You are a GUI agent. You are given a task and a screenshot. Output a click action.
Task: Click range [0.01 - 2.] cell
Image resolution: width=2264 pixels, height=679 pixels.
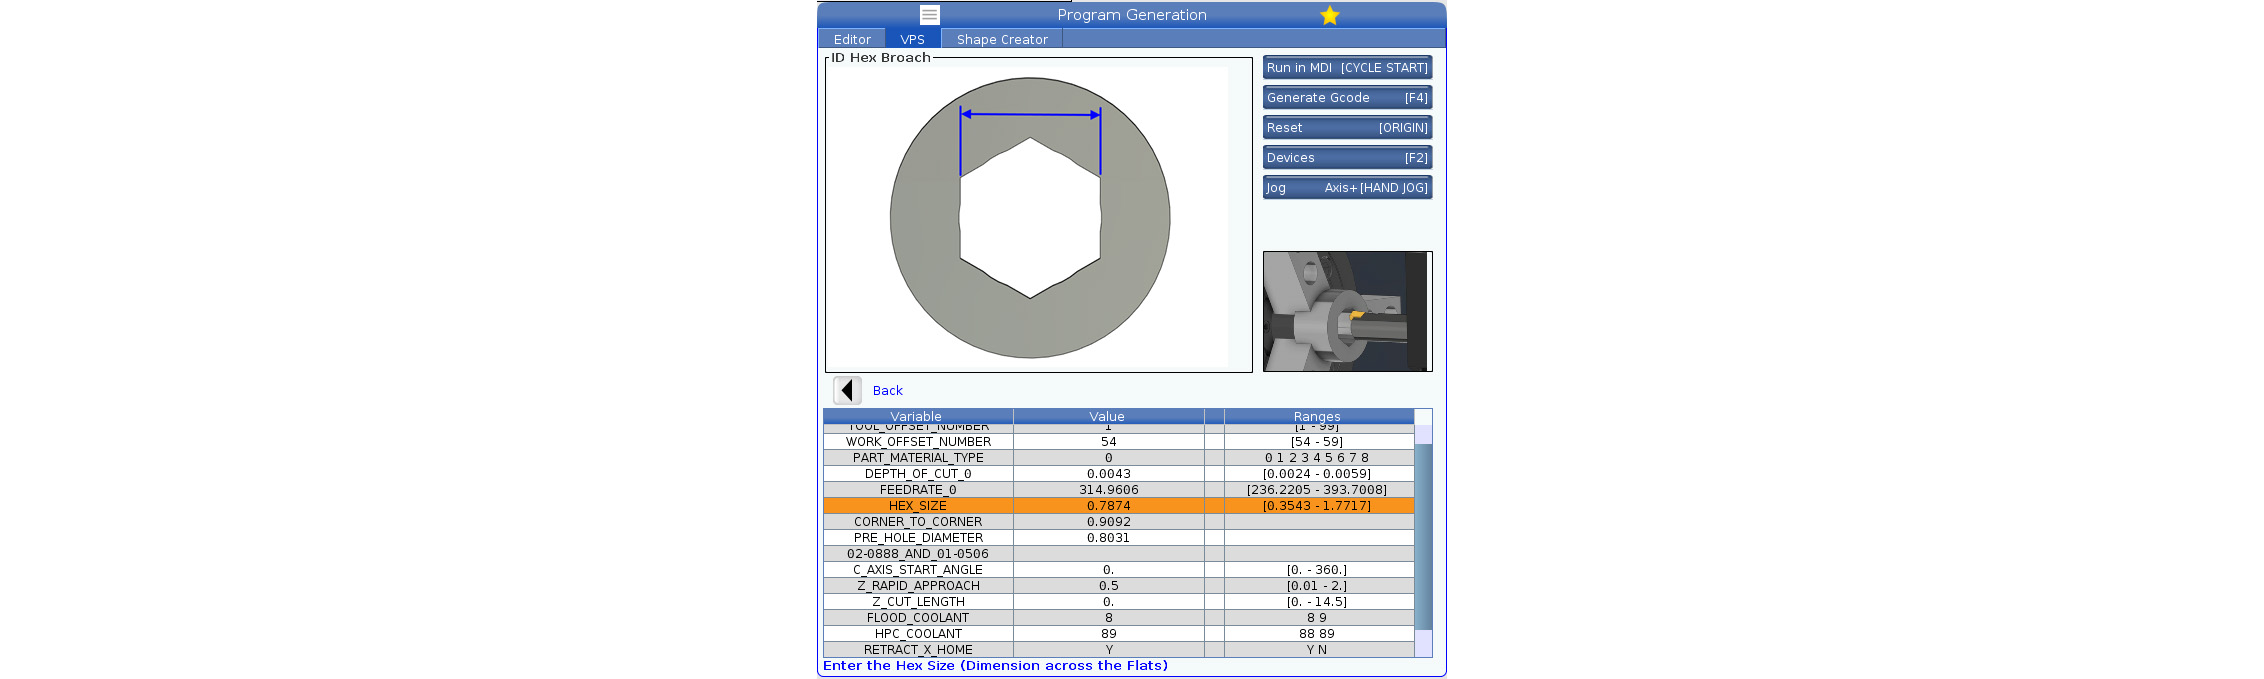pyautogui.click(x=1318, y=586)
